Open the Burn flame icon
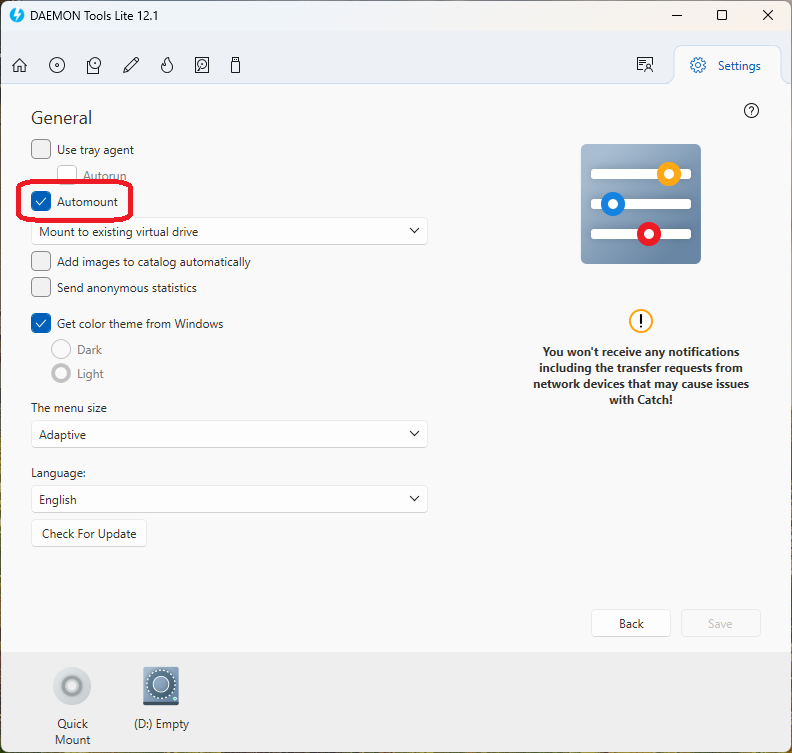The width and height of the screenshot is (792, 753). point(167,65)
